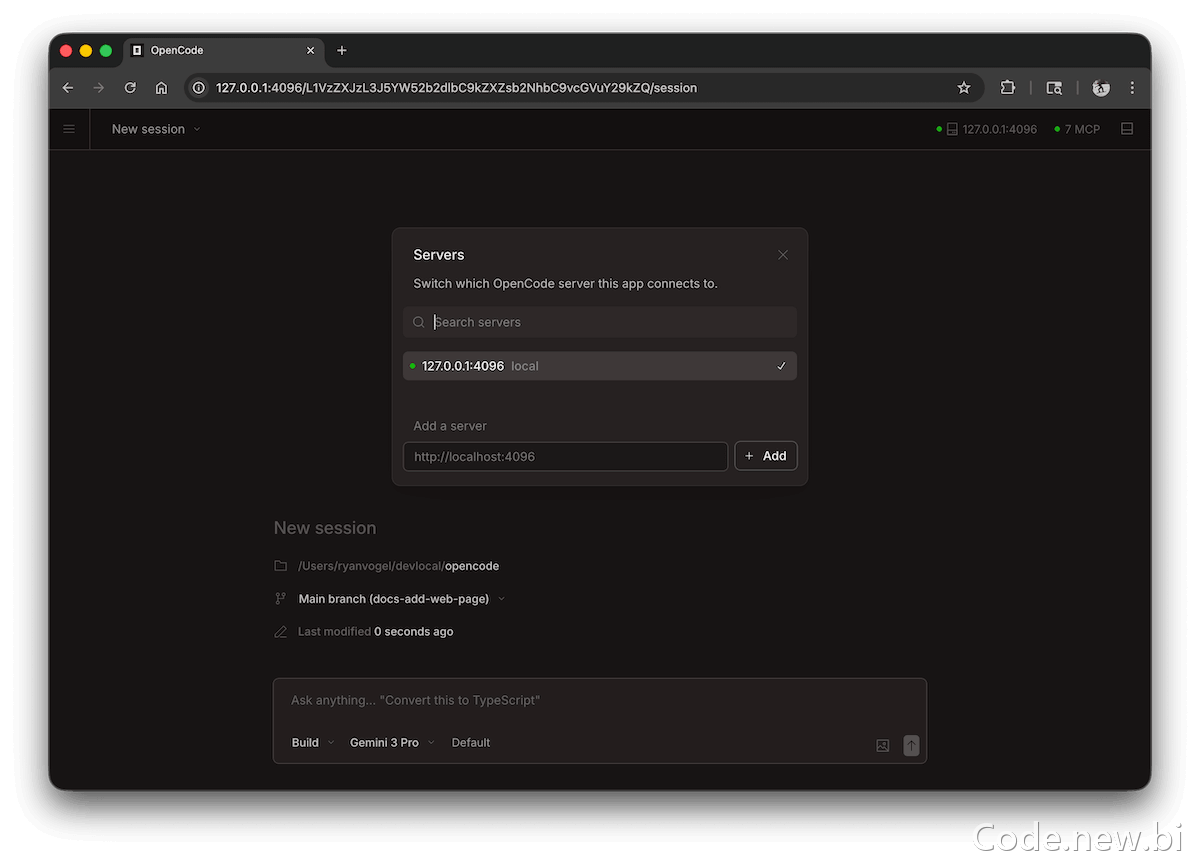Open the browser home page

(161, 88)
